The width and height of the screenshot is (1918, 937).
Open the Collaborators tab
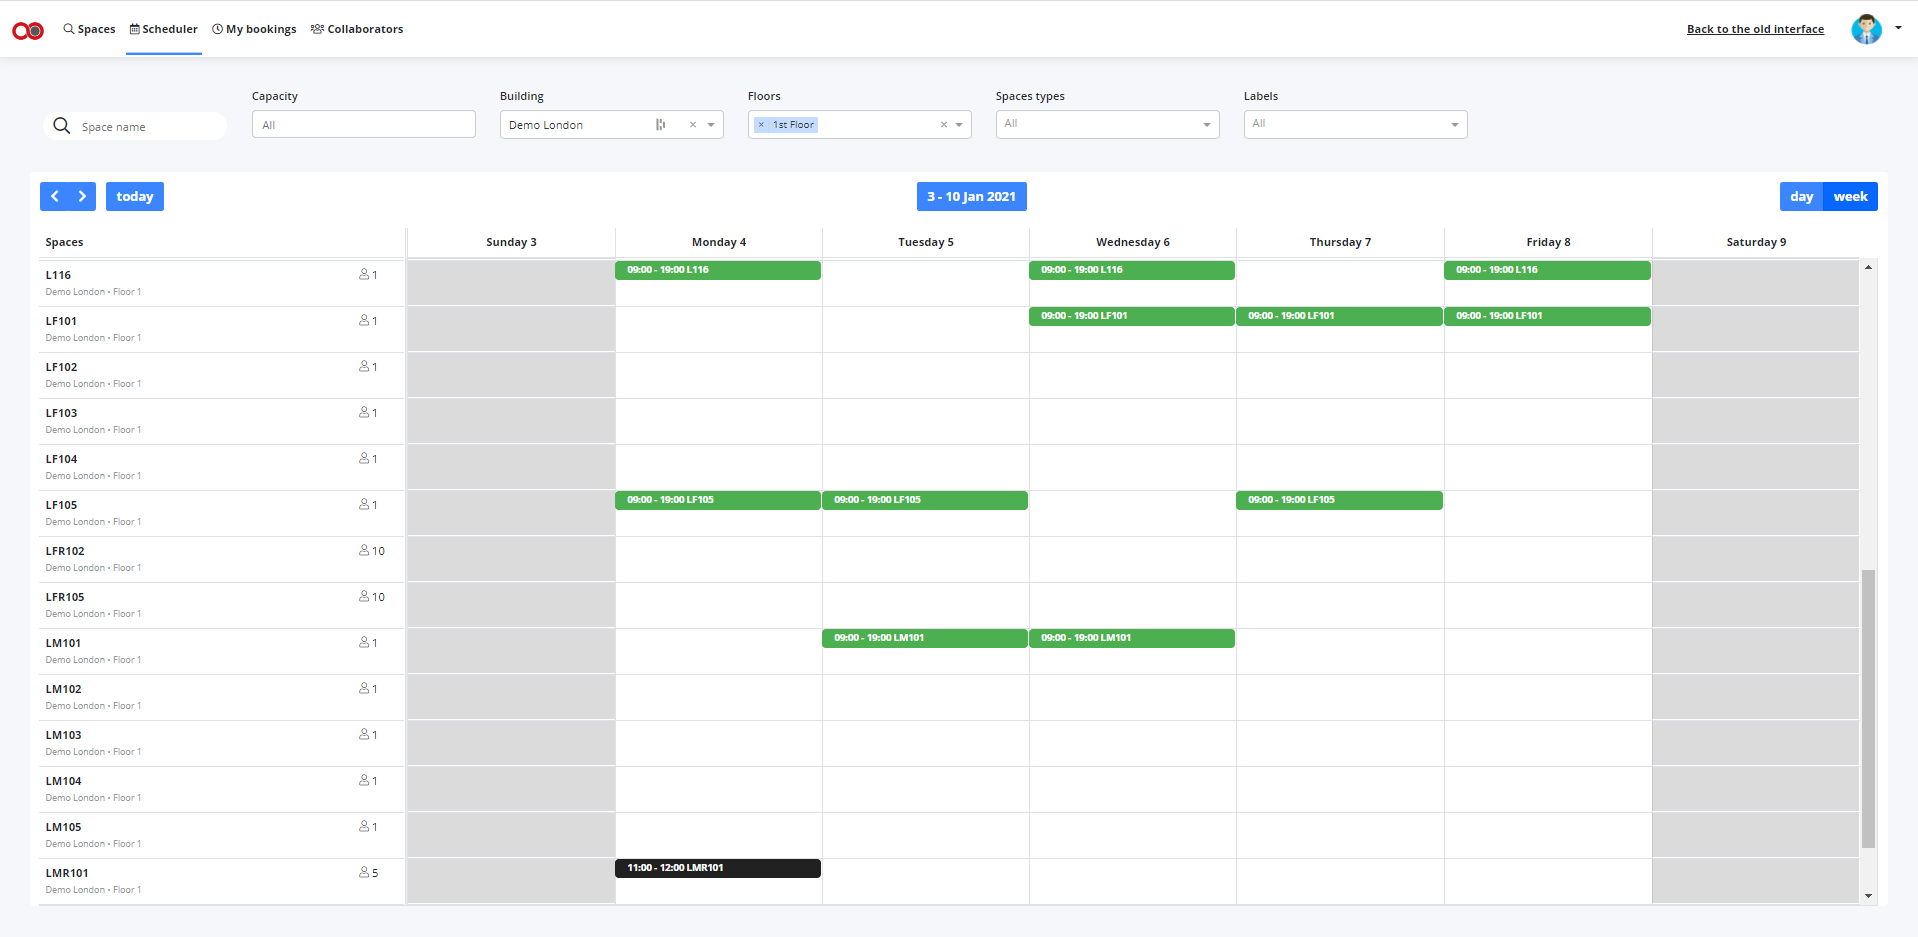pos(357,29)
